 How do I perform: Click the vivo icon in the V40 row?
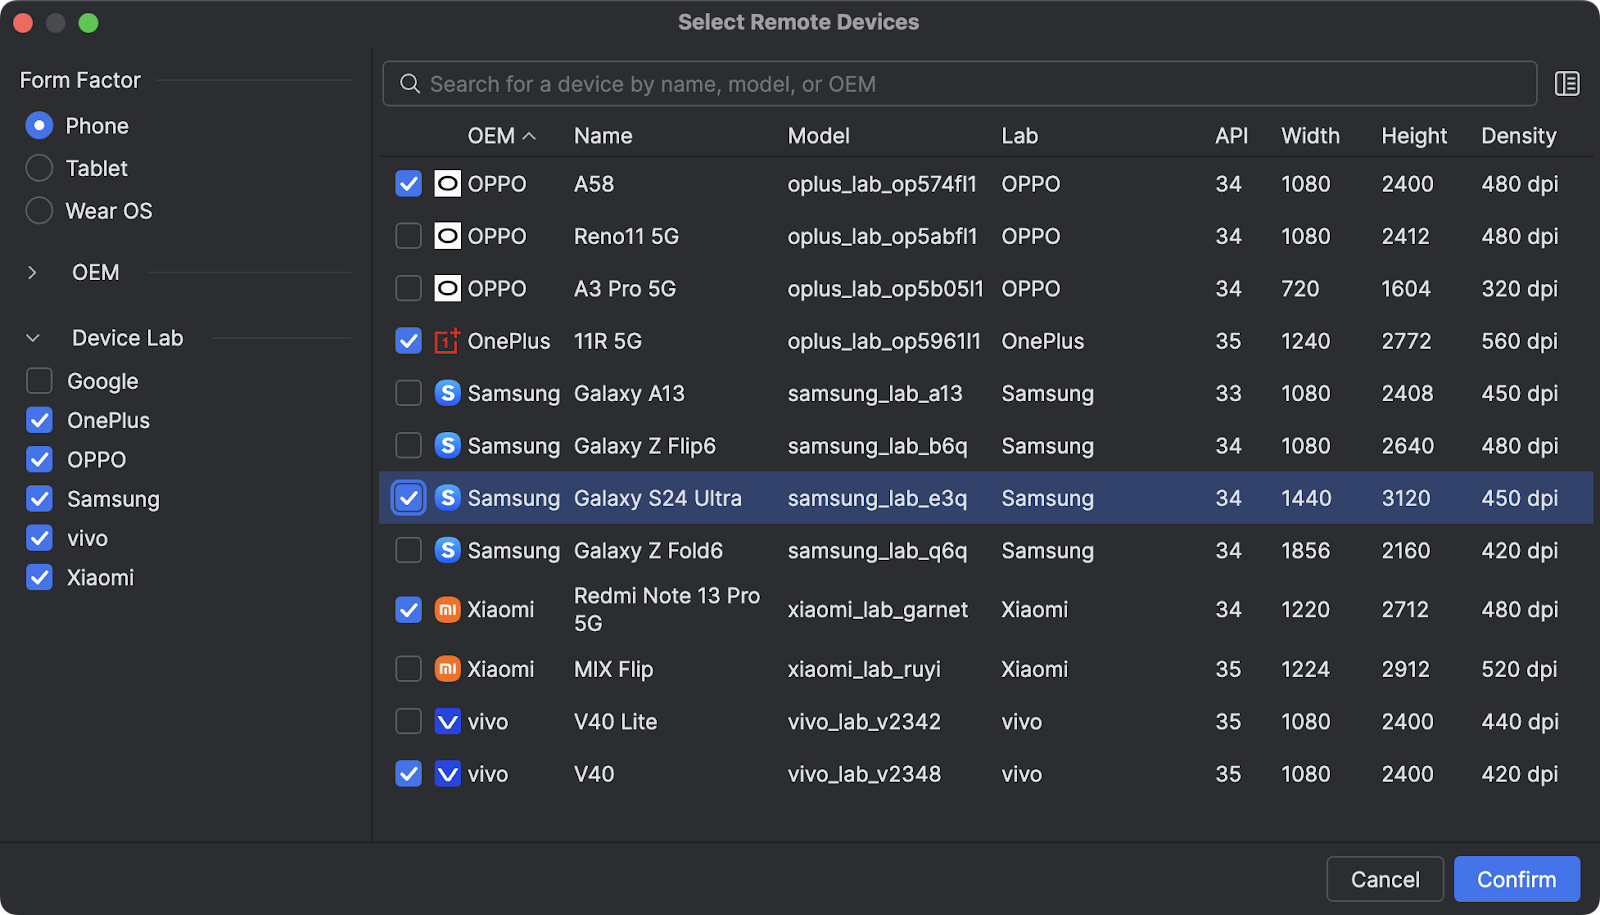(448, 774)
